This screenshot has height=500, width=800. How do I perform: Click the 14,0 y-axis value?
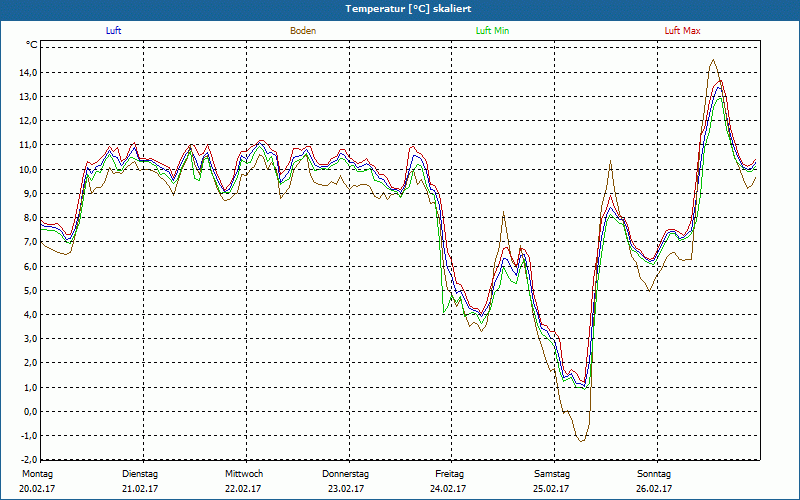[29, 72]
